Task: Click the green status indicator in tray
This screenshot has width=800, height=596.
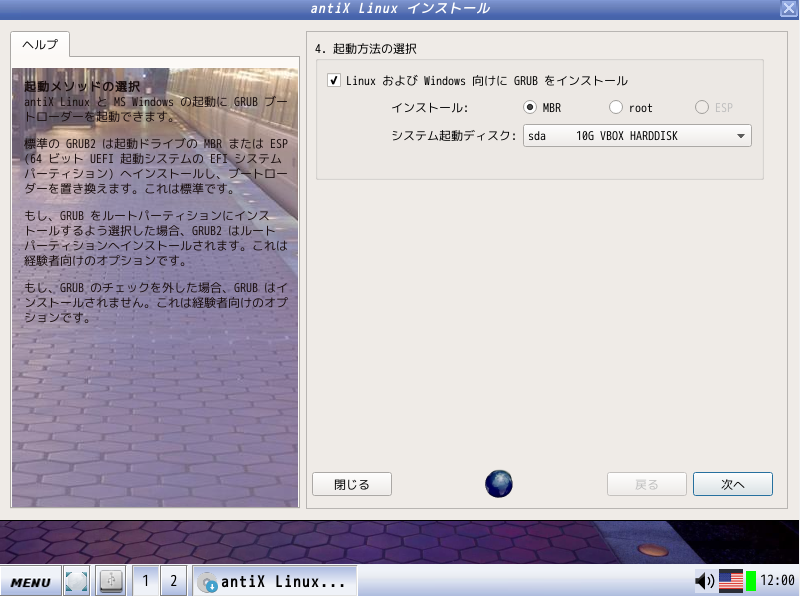Action: point(751,581)
